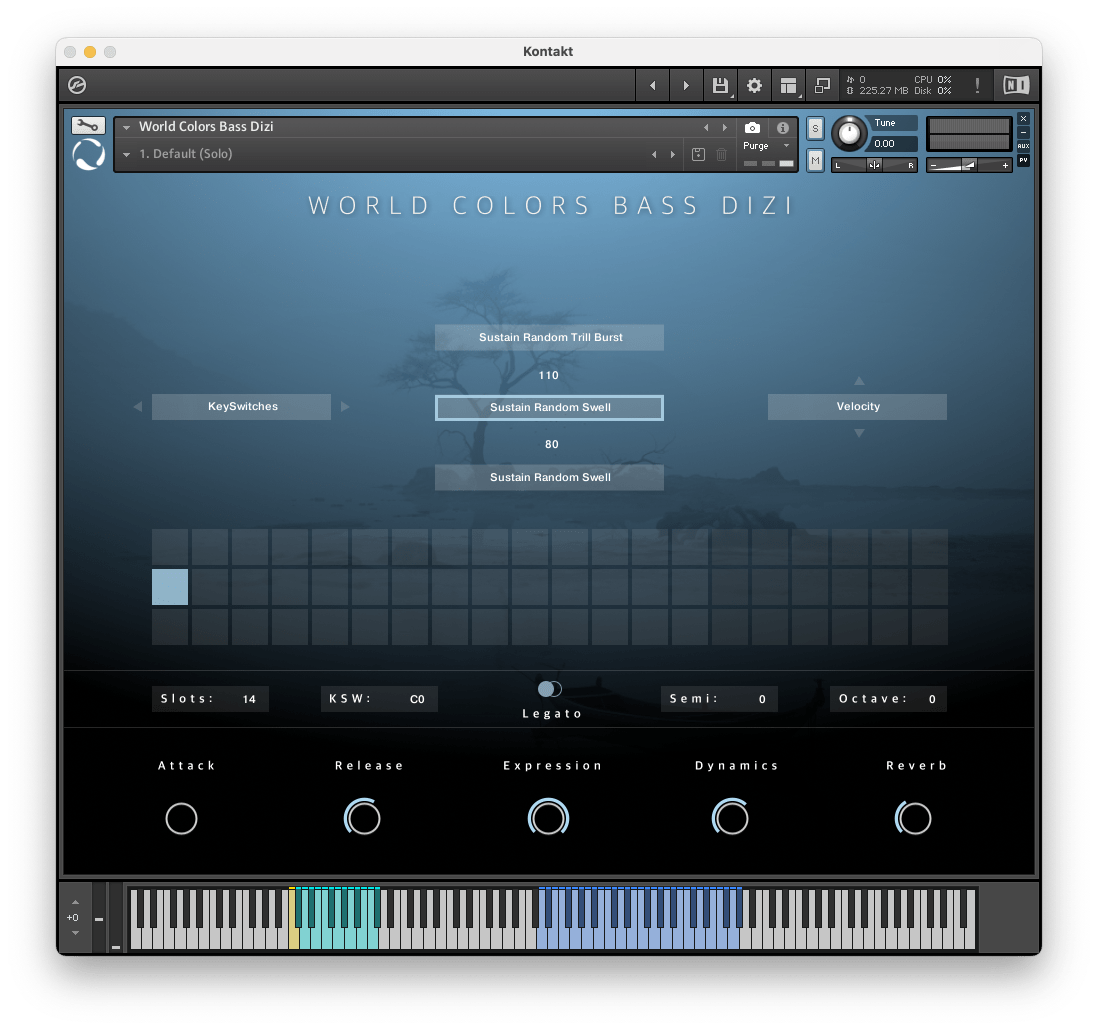
Task: Open the 1. Default (Solo) snapshot dropdown
Action: pos(127,154)
